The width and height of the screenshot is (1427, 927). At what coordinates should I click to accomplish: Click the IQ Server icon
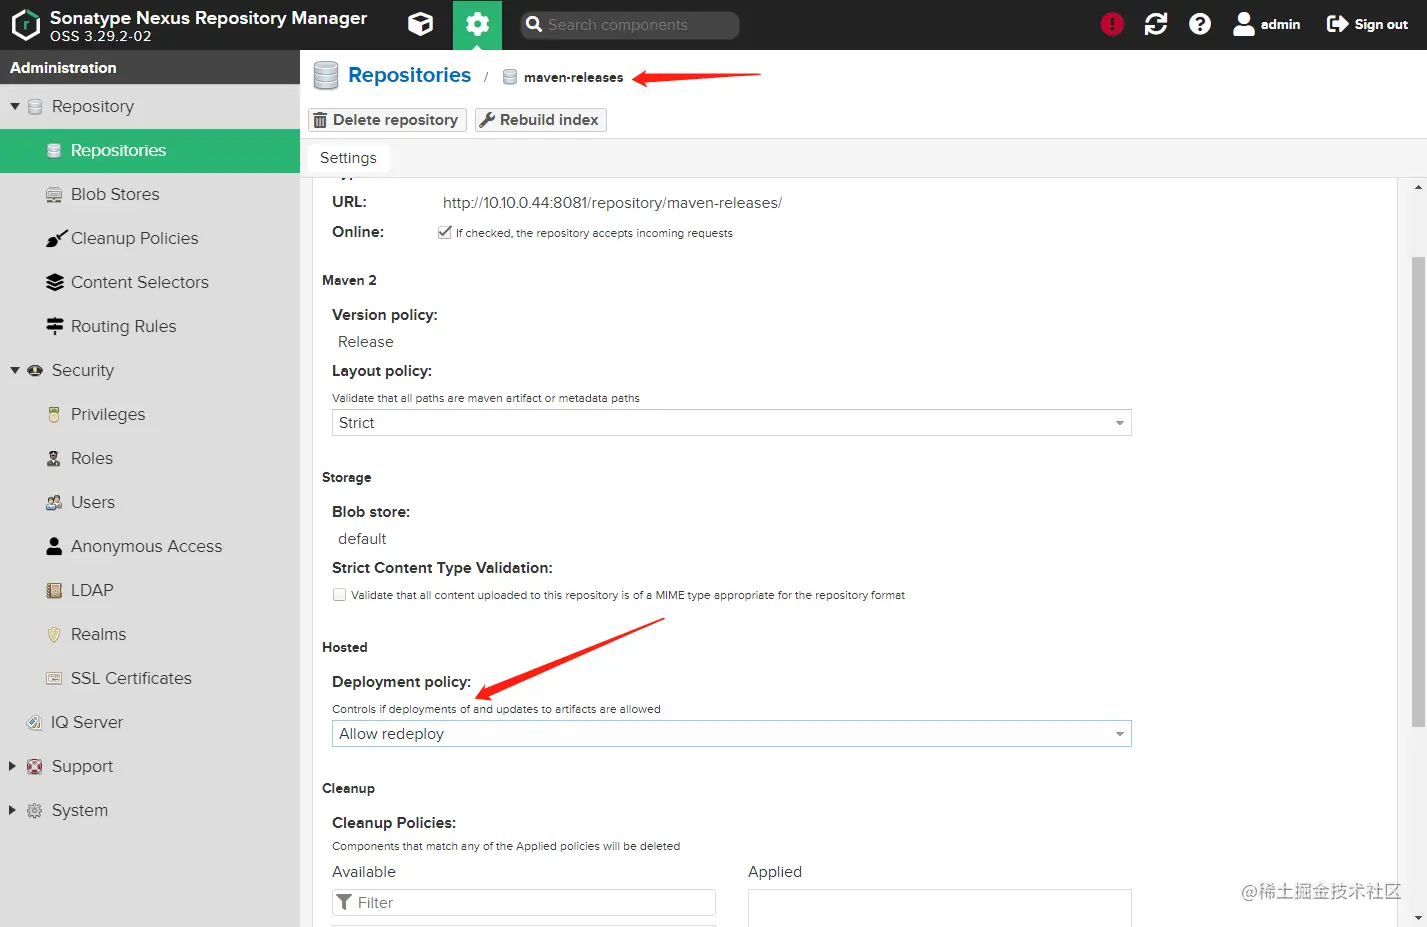[x=34, y=722]
